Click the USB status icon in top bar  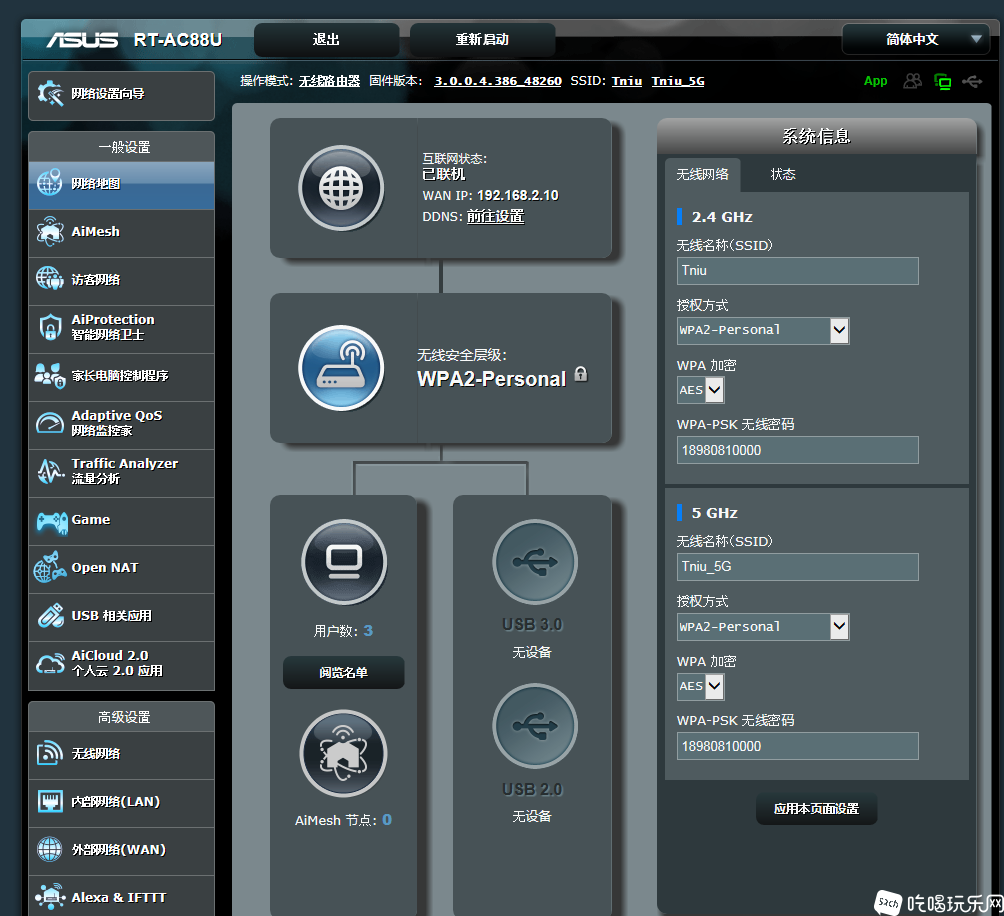tap(972, 81)
